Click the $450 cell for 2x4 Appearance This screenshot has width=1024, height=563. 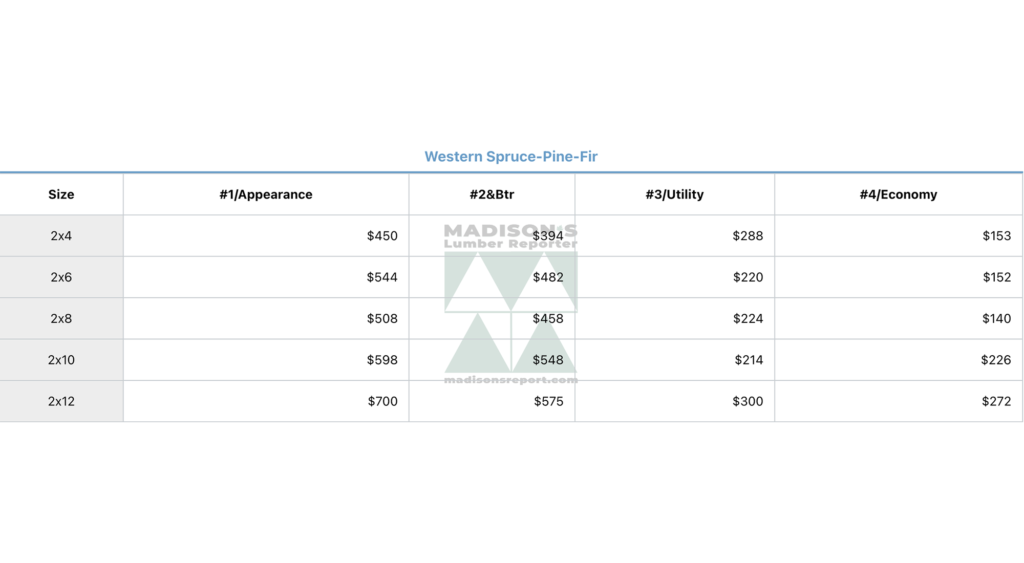(x=266, y=236)
